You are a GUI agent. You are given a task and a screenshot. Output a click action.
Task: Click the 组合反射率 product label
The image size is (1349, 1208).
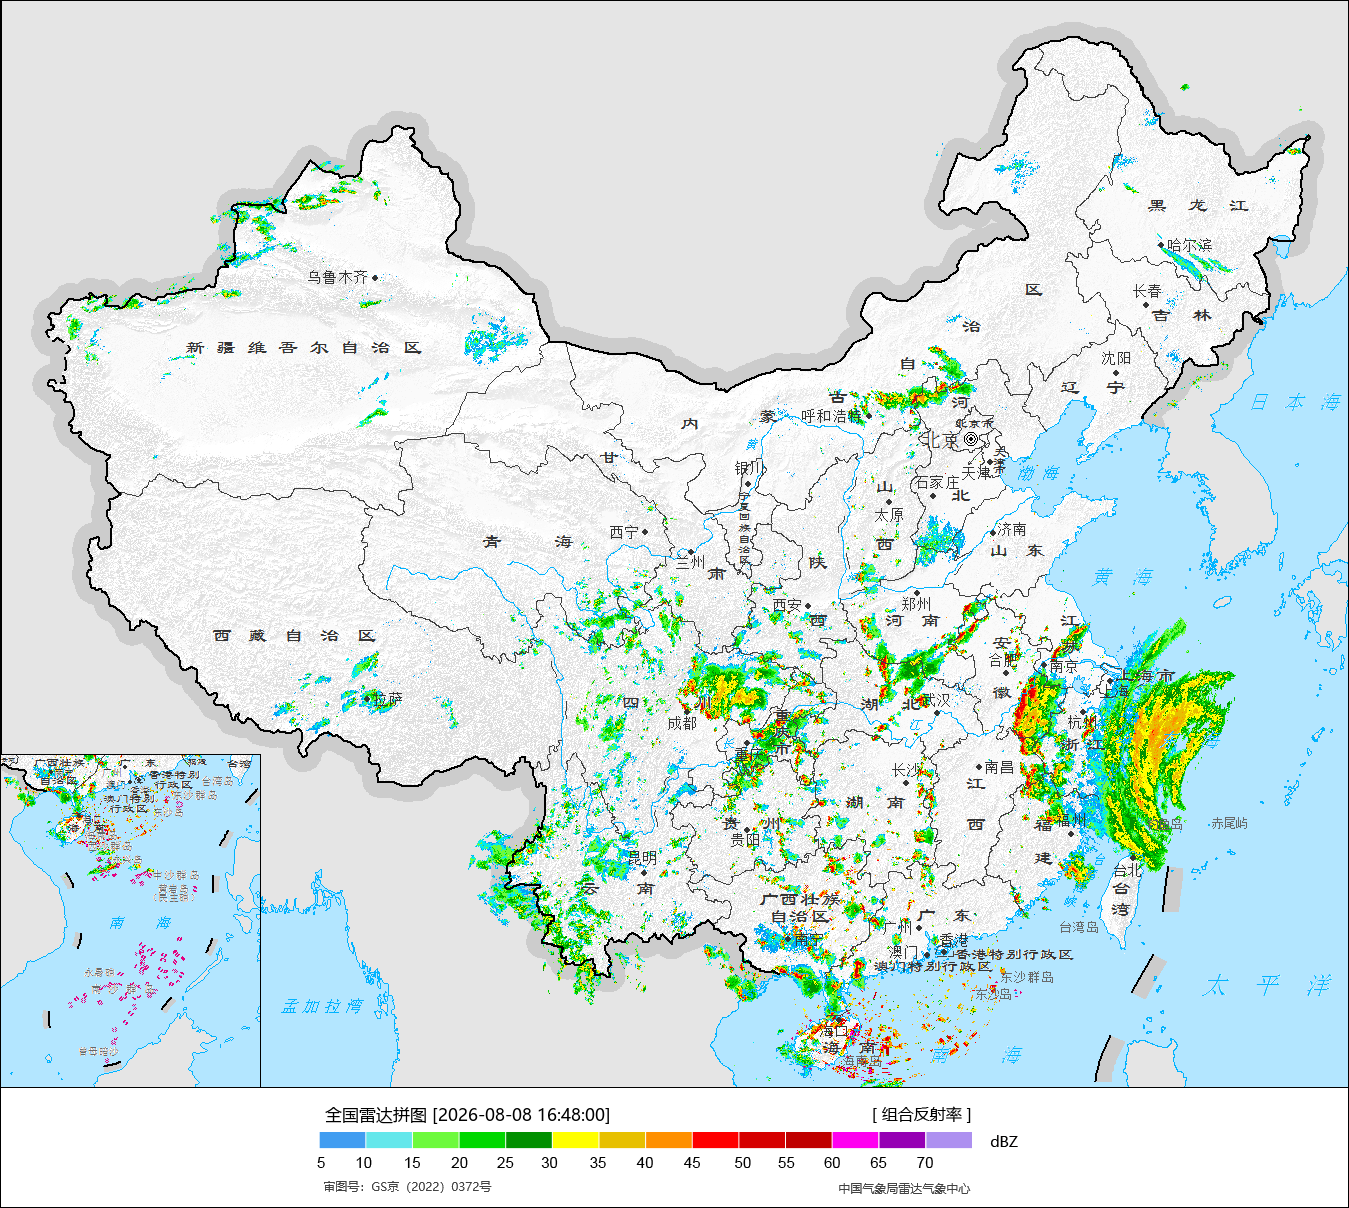pyautogui.click(x=922, y=1114)
